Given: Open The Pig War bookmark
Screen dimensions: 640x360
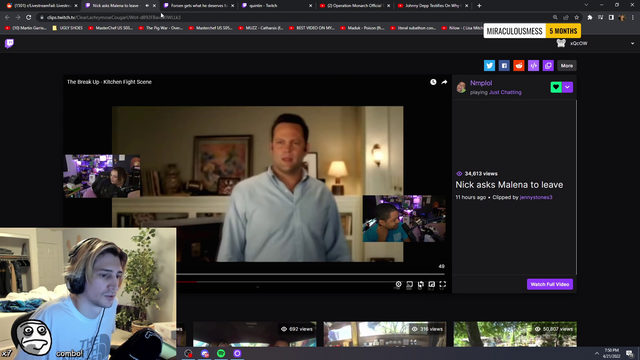Looking at the screenshot, I should click(x=160, y=28).
